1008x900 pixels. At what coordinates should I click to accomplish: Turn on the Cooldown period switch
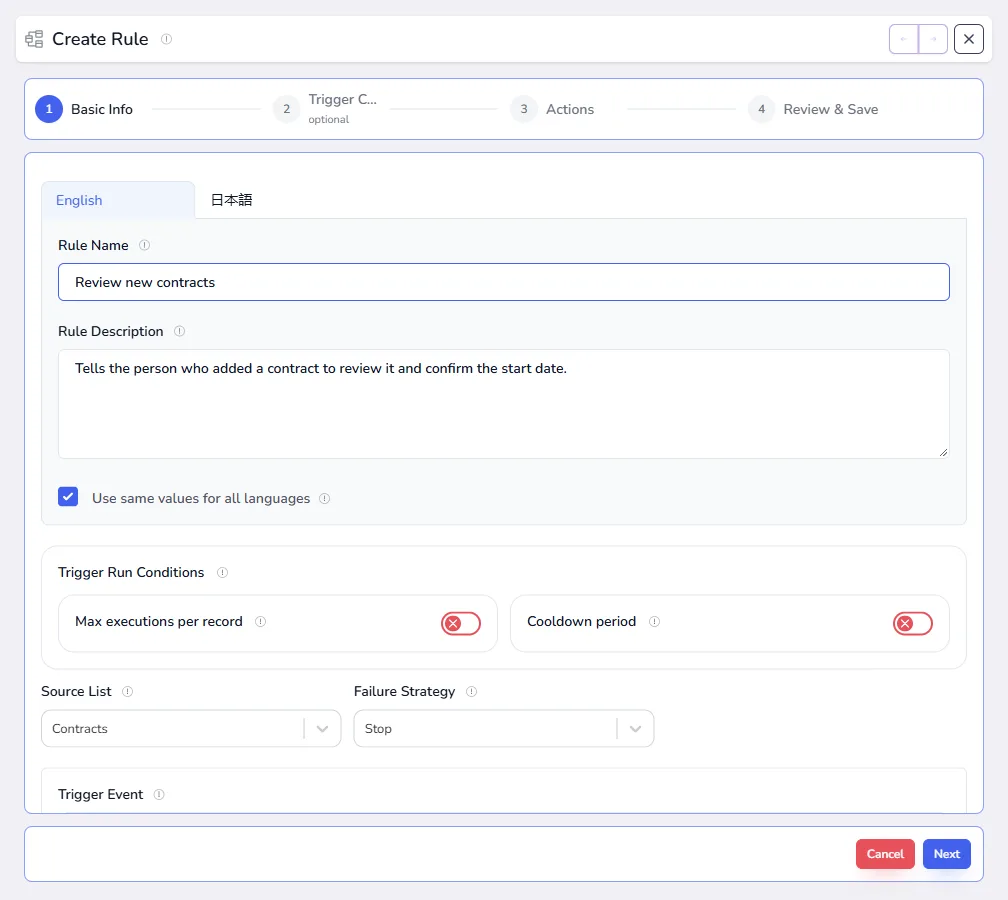coord(912,623)
